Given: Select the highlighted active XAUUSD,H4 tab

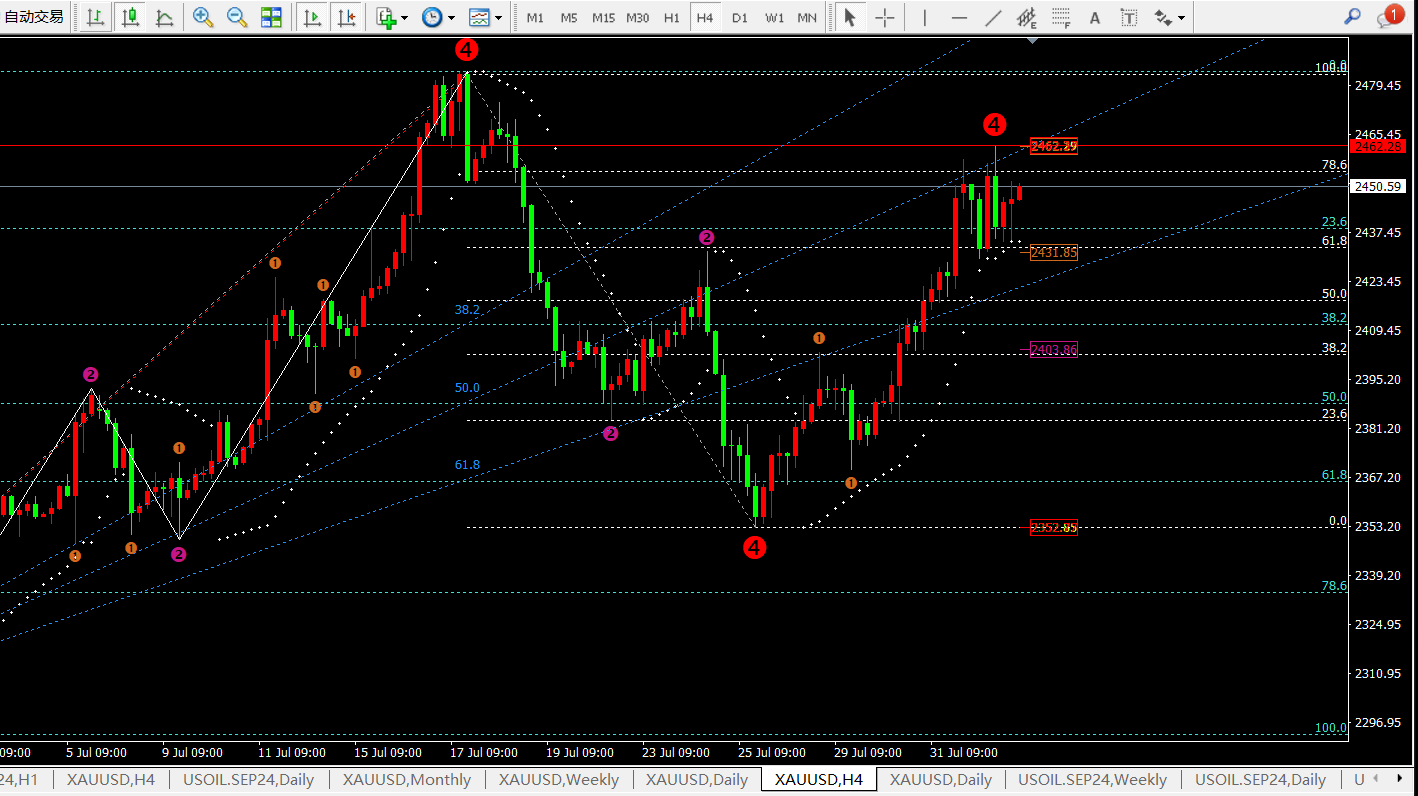Looking at the screenshot, I should [x=818, y=780].
